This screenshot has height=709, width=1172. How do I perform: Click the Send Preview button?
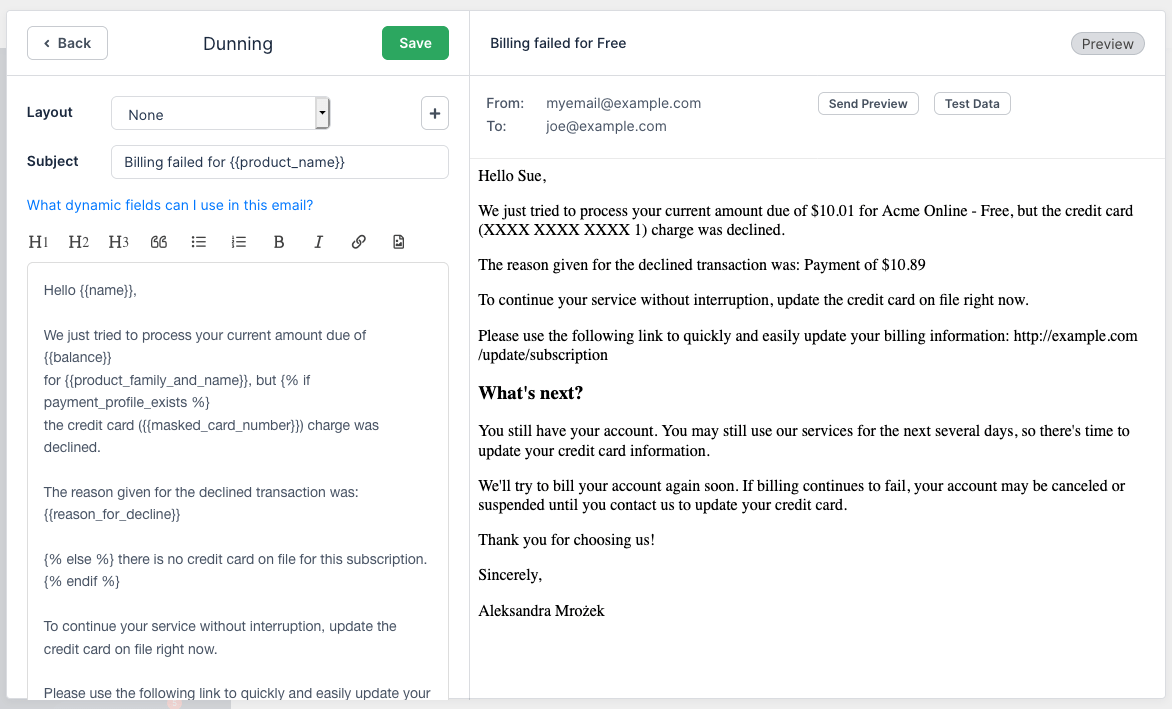pyautogui.click(x=868, y=104)
